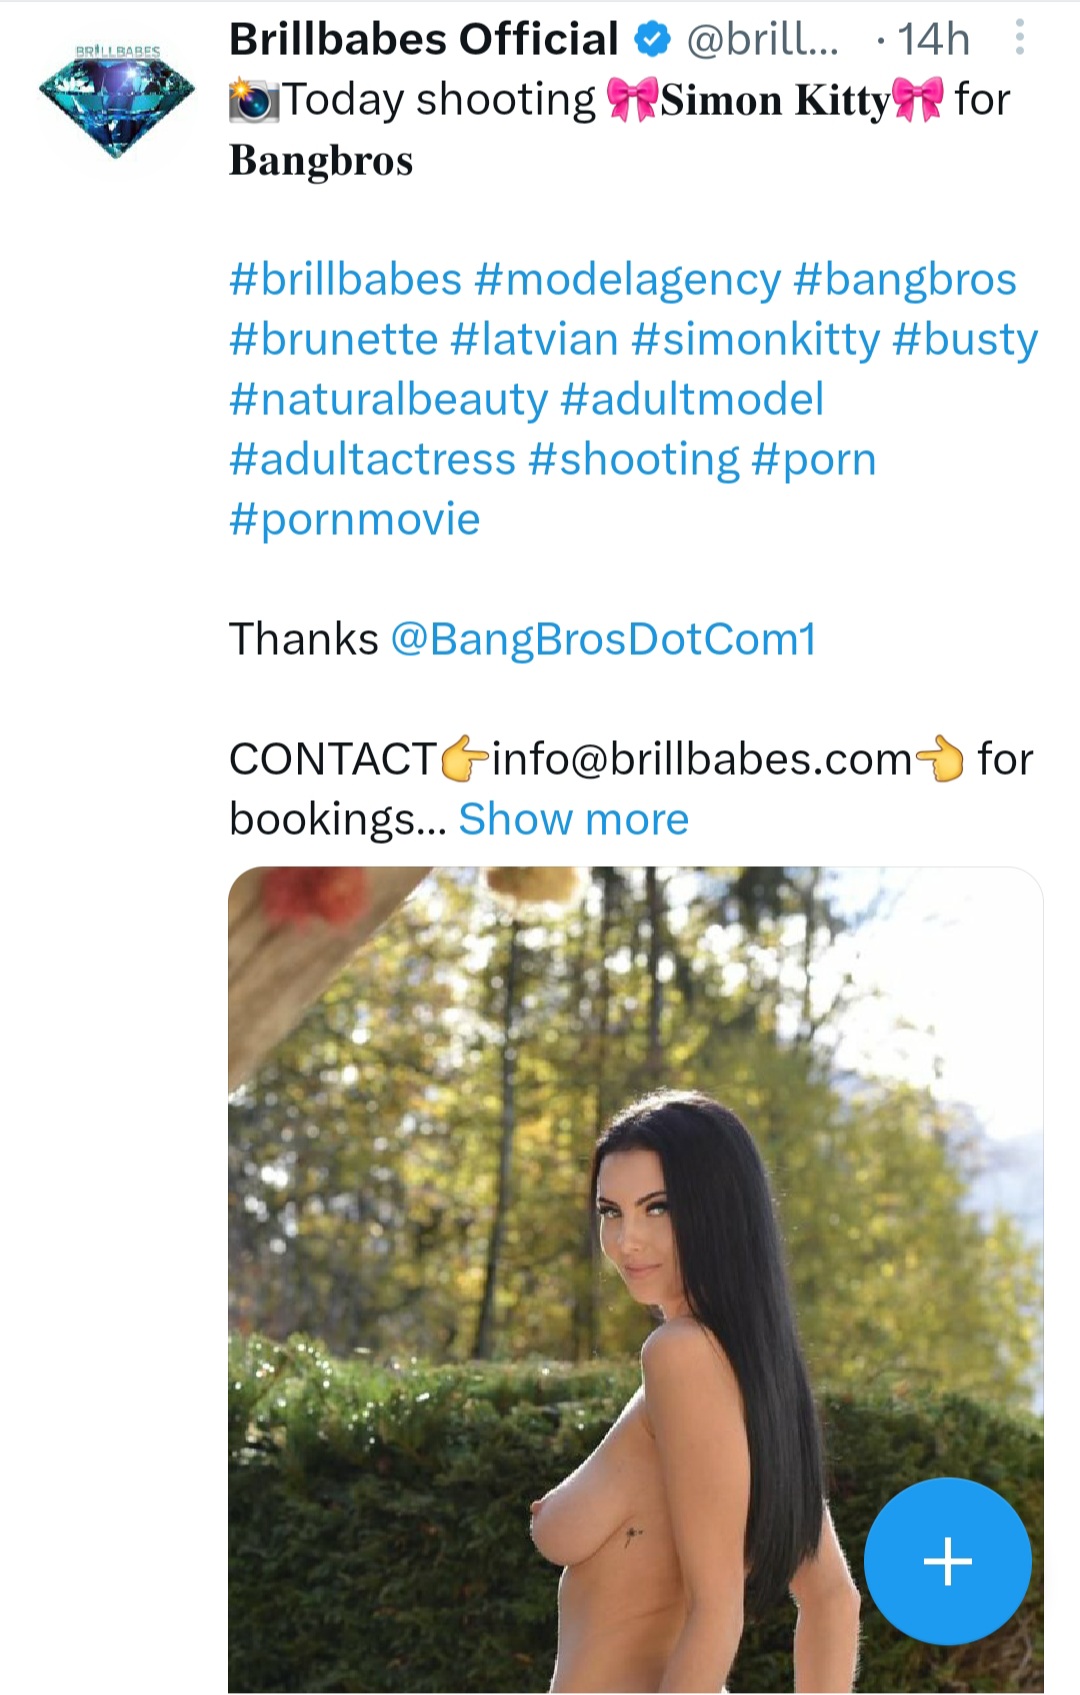Tap the blue compose plus button

[947, 1561]
